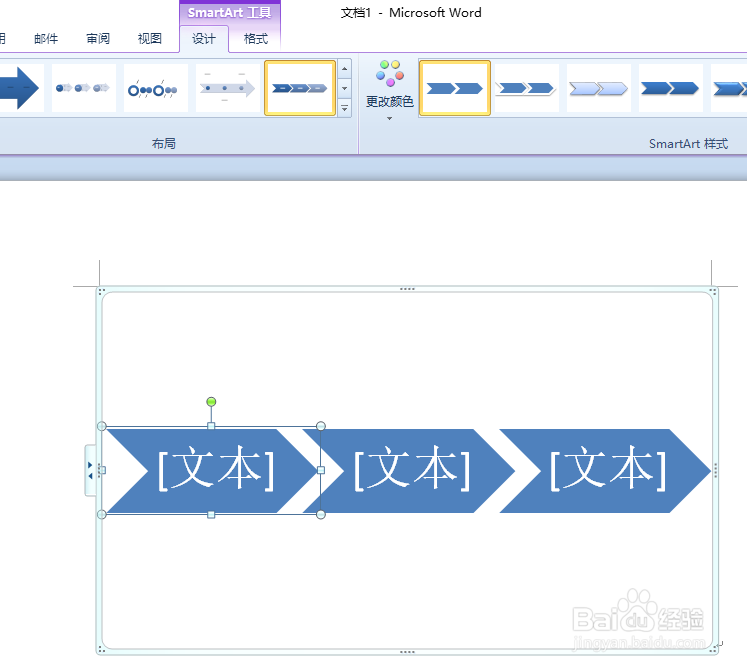Click the bottom-right corner handle of selected chevron

point(321,515)
